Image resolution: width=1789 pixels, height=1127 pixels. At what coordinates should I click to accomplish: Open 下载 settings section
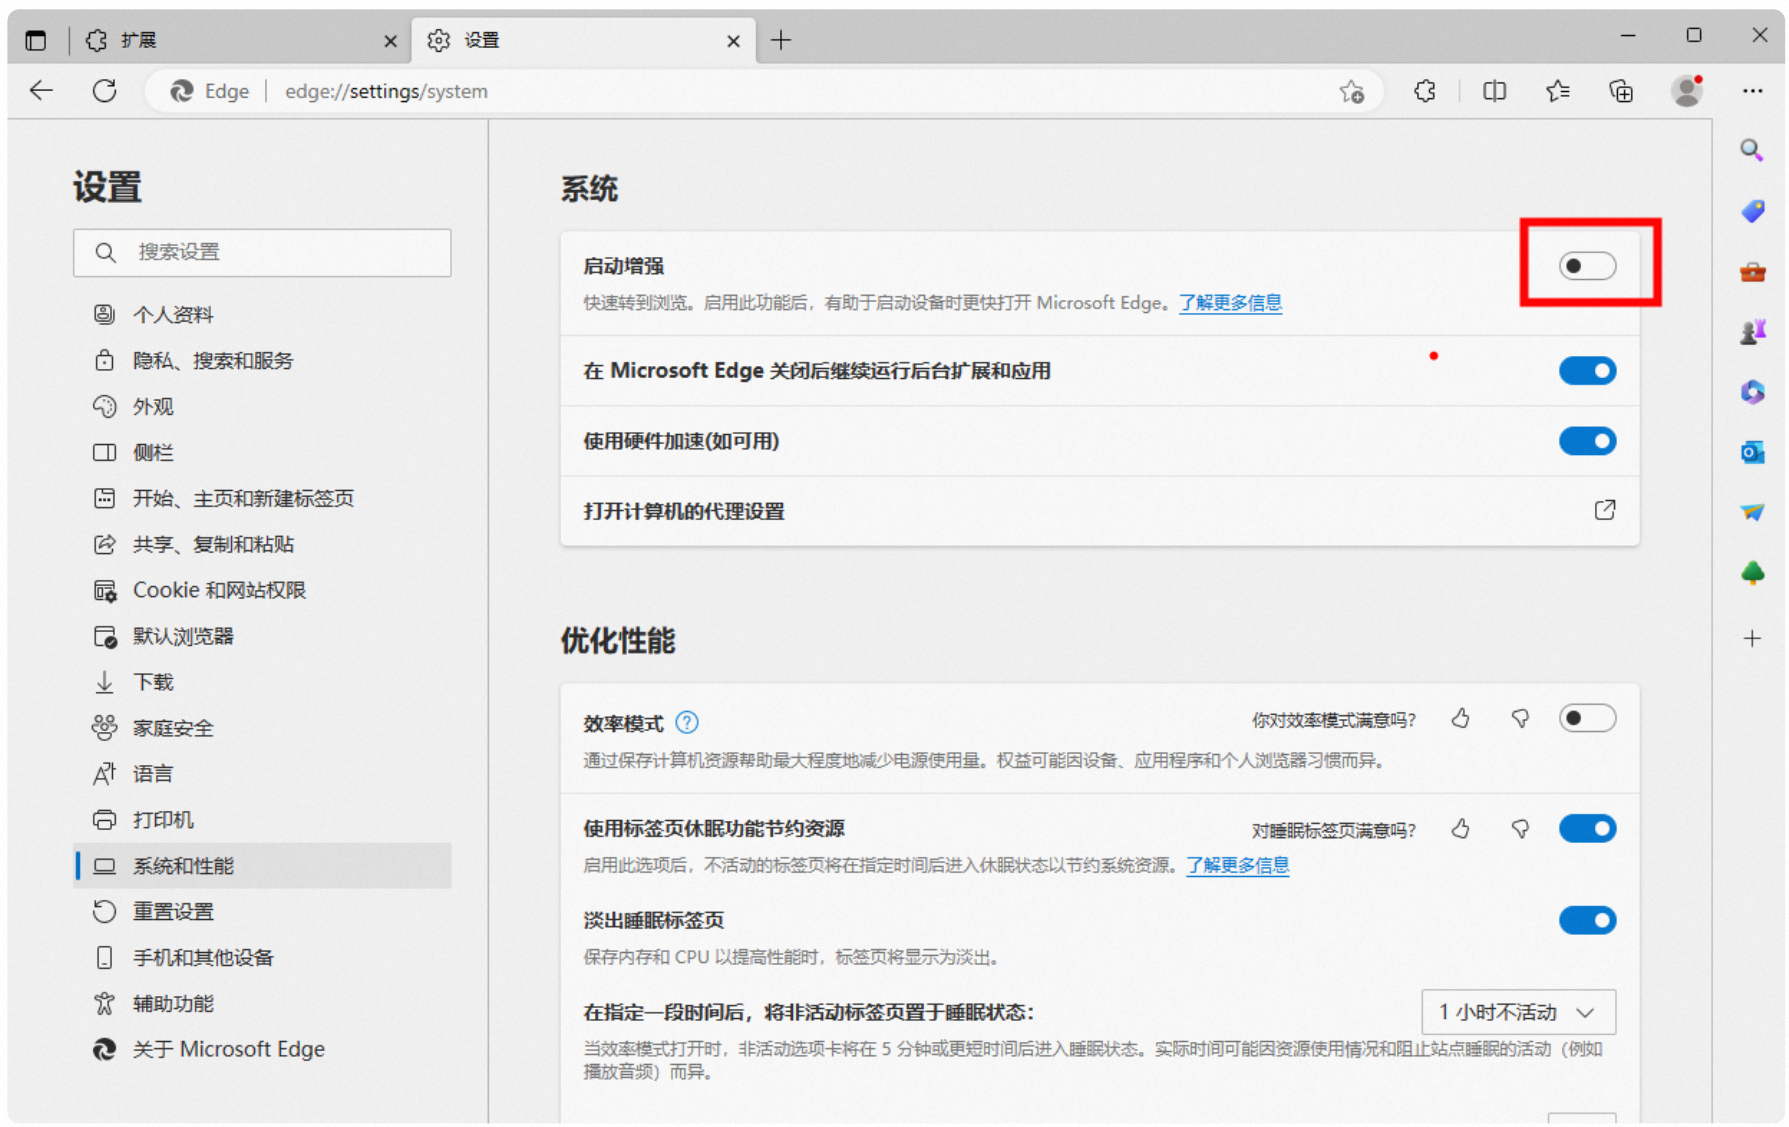[x=263, y=683]
